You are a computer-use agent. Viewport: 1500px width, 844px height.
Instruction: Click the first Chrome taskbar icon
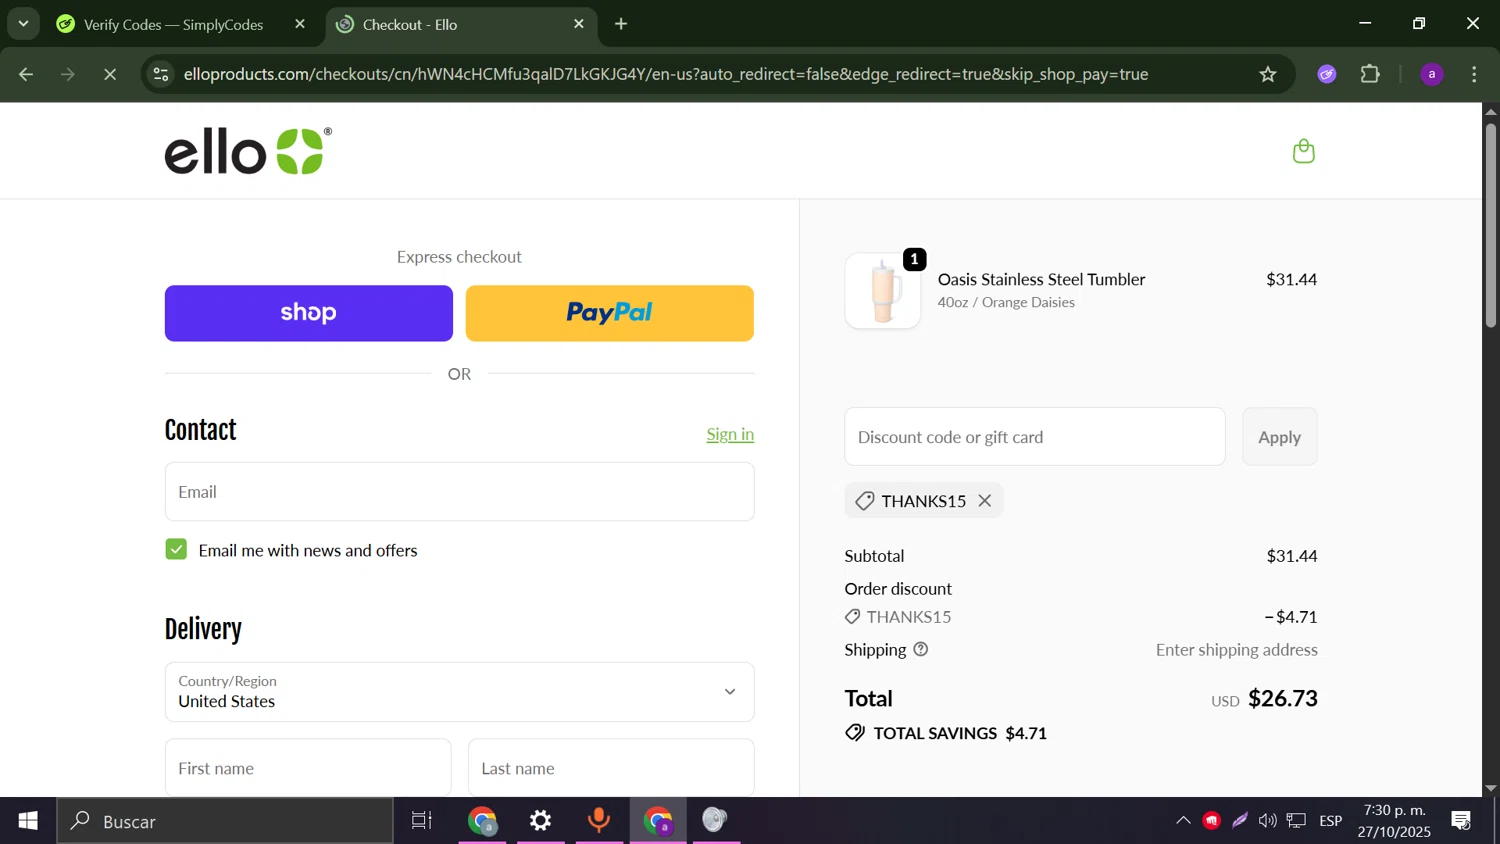coord(483,821)
